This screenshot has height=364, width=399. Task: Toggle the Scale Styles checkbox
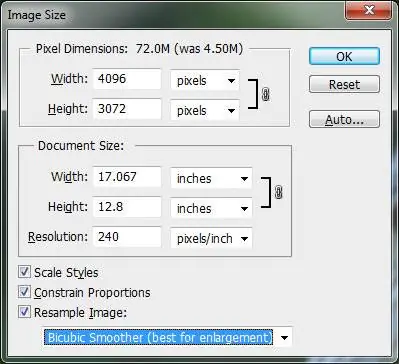24,272
